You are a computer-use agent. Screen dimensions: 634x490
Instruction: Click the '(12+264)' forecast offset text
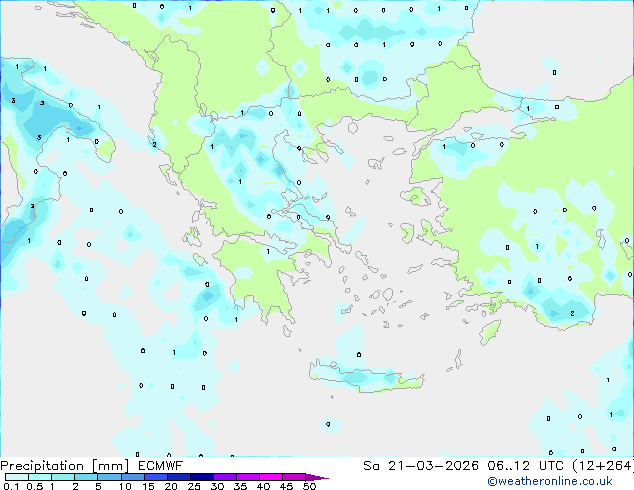pos(602,466)
